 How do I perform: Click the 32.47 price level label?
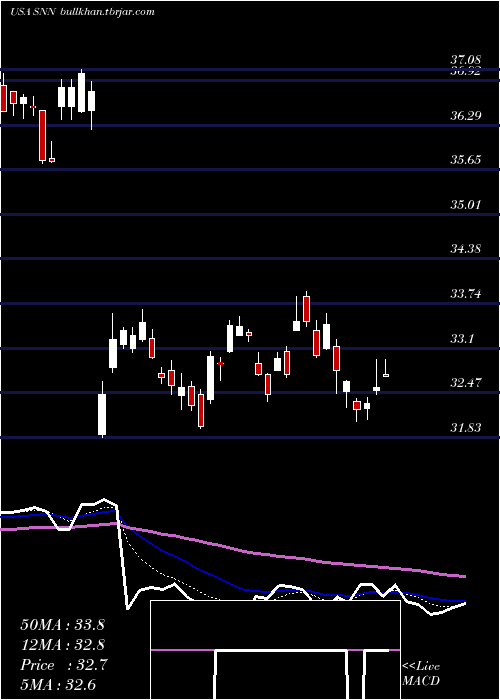(x=466, y=383)
